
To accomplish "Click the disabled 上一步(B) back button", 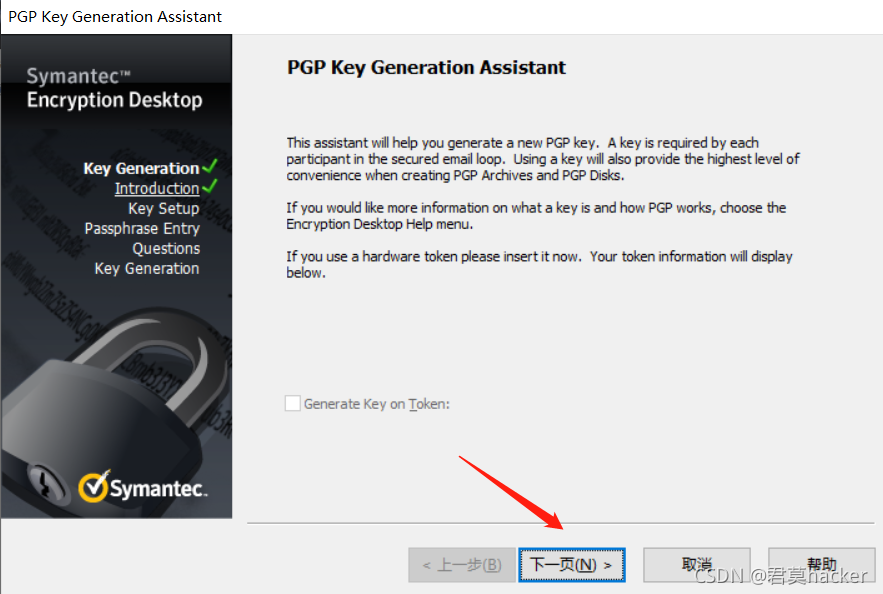I will coord(462,565).
